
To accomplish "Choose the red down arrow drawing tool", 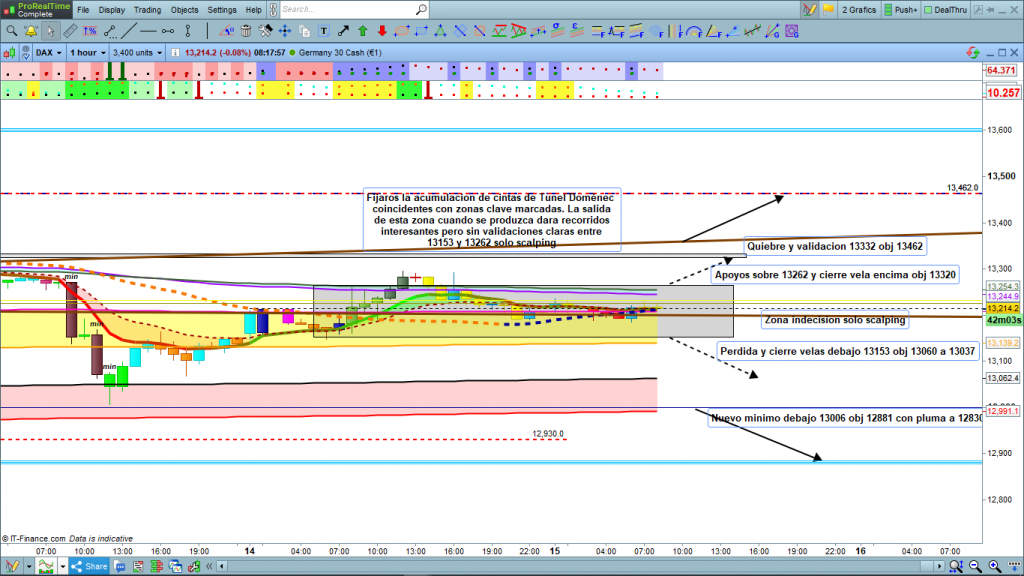I will pyautogui.click(x=382, y=31).
